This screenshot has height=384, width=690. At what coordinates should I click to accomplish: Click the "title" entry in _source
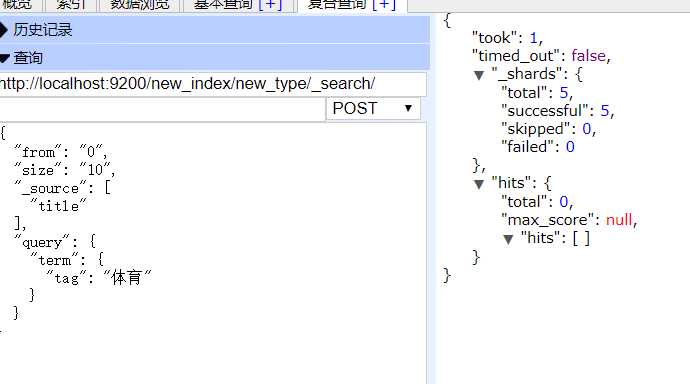coord(59,206)
